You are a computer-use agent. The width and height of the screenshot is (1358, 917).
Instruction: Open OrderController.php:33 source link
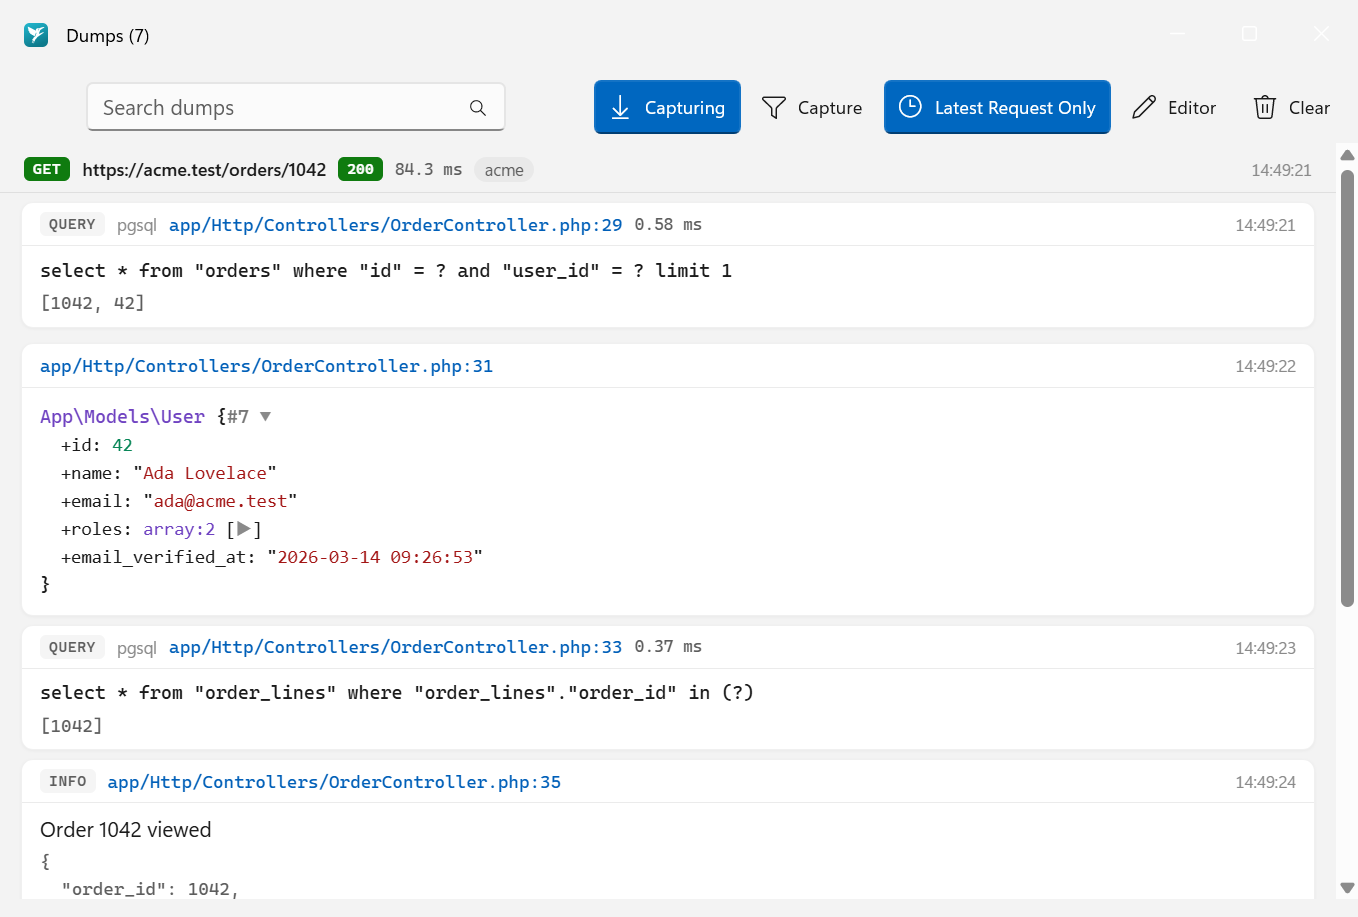395,647
